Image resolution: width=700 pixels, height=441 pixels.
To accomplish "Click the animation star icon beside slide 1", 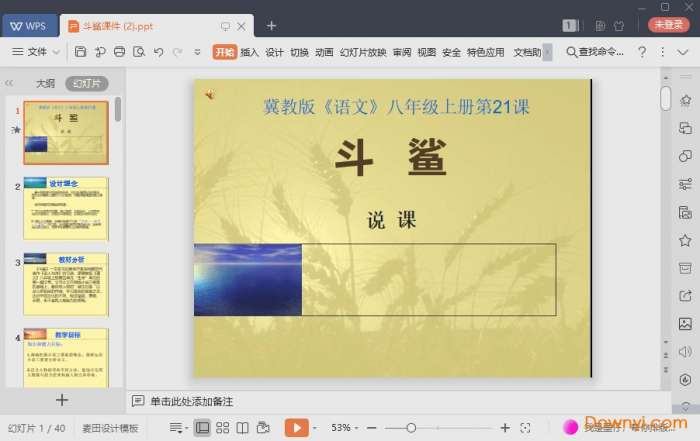I will coord(16,129).
